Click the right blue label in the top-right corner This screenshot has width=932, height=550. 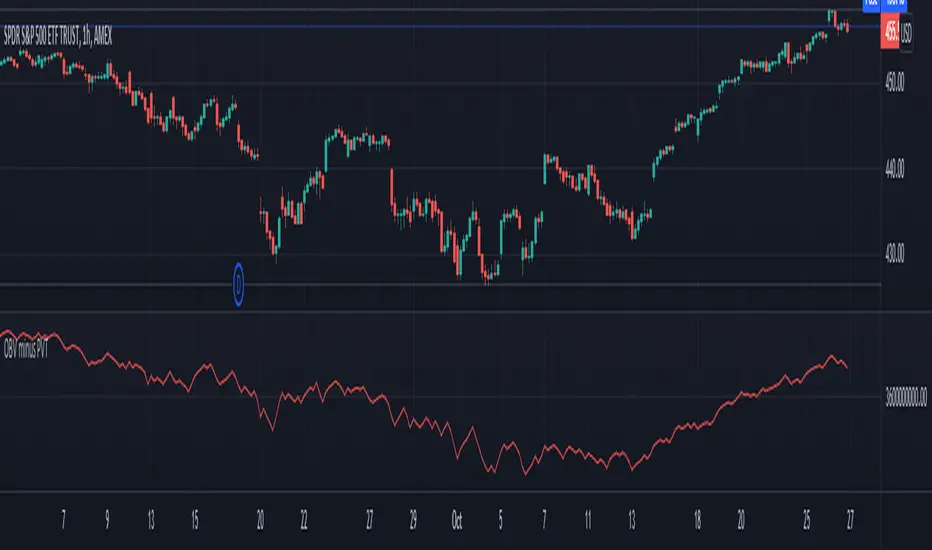pyautogui.click(x=894, y=5)
